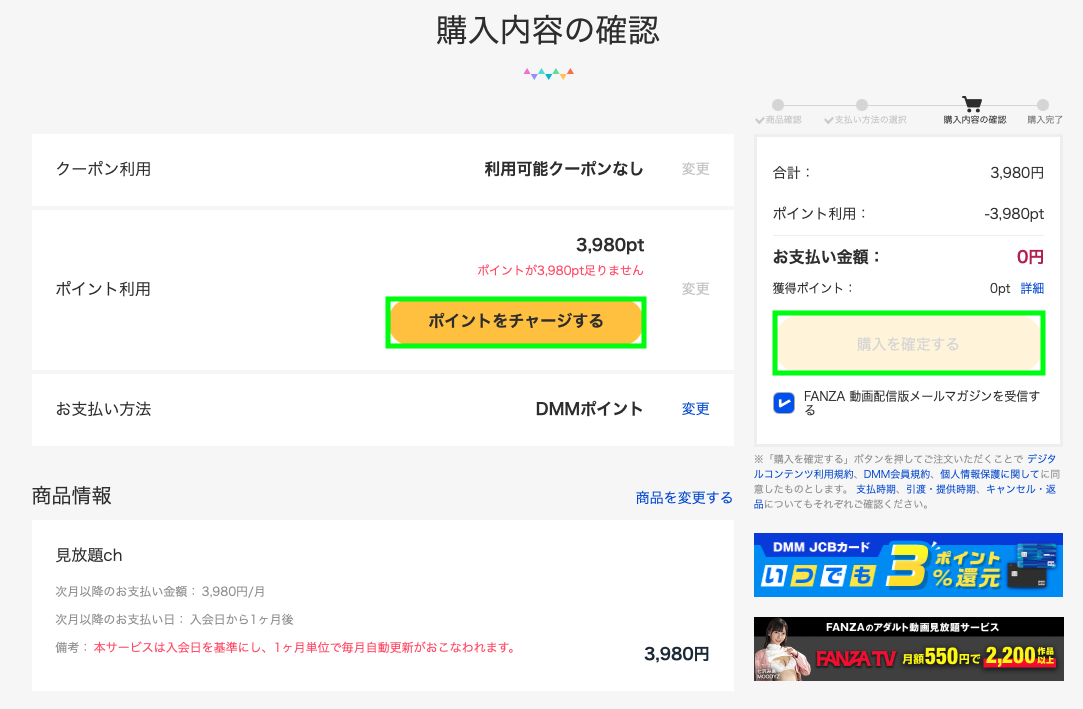Click the shopping cart step icon

[971, 103]
